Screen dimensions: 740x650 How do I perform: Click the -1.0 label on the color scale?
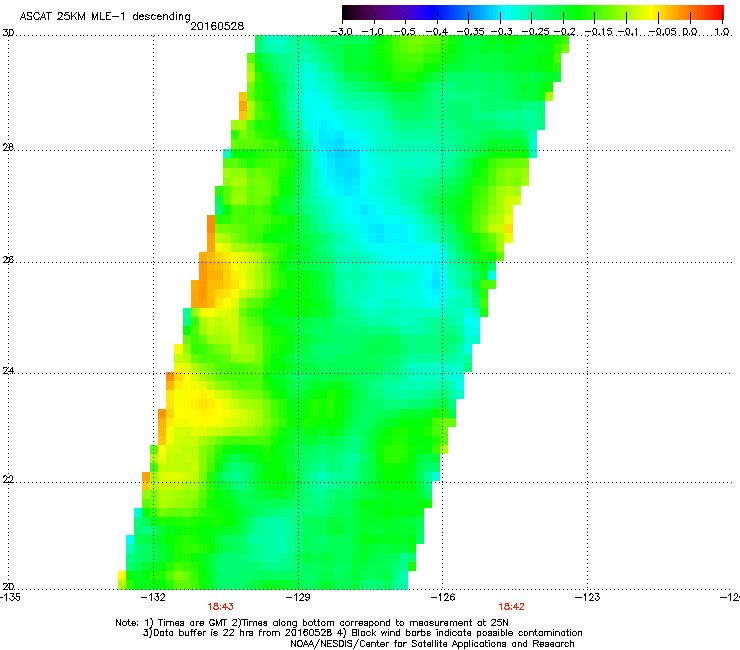(x=373, y=32)
